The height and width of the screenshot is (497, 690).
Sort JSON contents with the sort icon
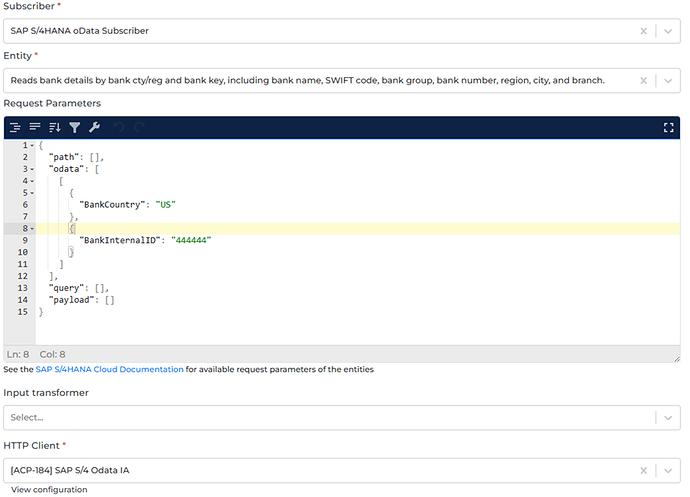click(x=55, y=128)
